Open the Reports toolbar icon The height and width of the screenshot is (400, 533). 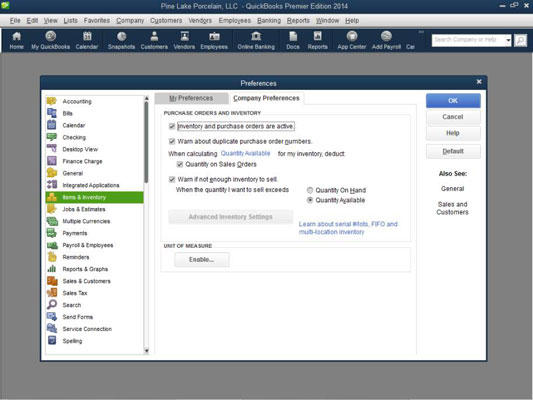pos(317,40)
